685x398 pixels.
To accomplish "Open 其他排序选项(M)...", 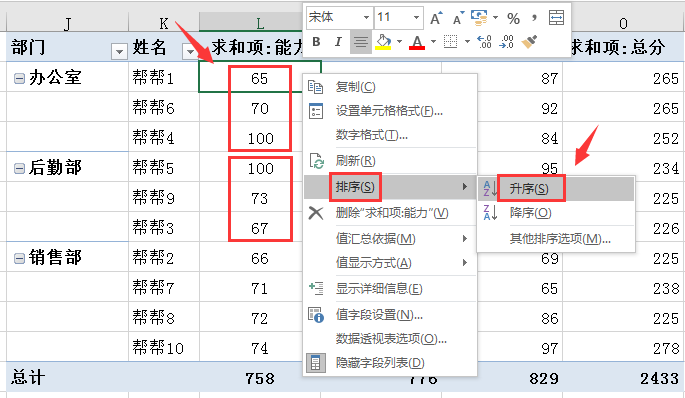I will (556, 239).
